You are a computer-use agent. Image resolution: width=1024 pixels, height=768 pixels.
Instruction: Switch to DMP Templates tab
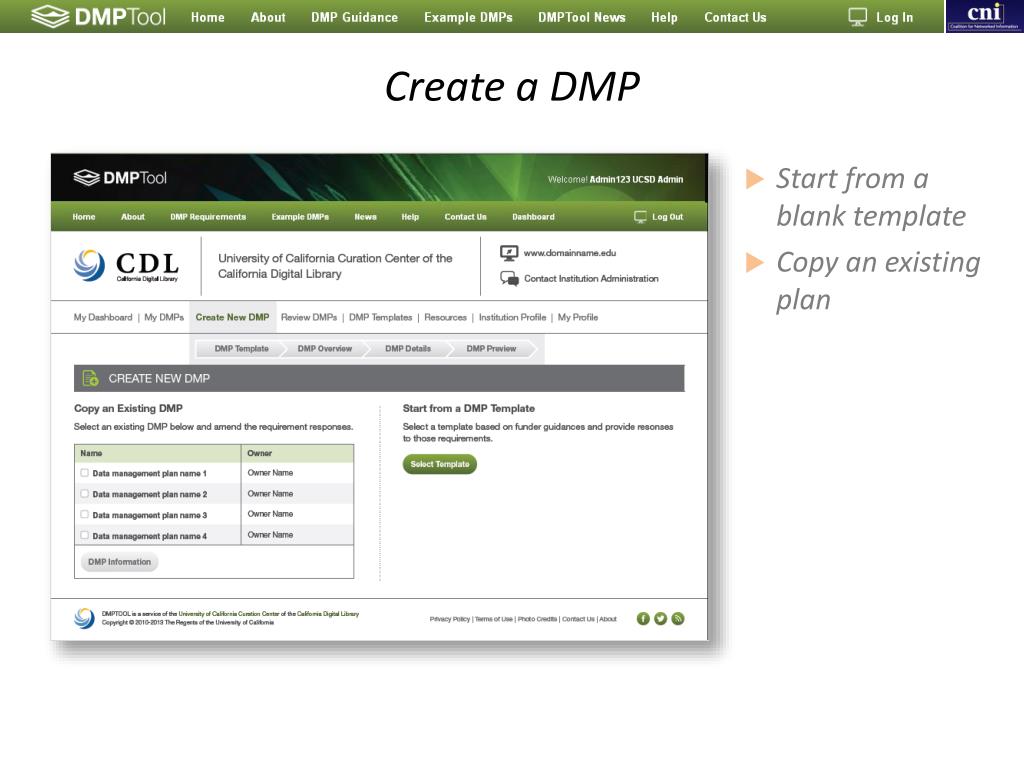[x=381, y=317]
